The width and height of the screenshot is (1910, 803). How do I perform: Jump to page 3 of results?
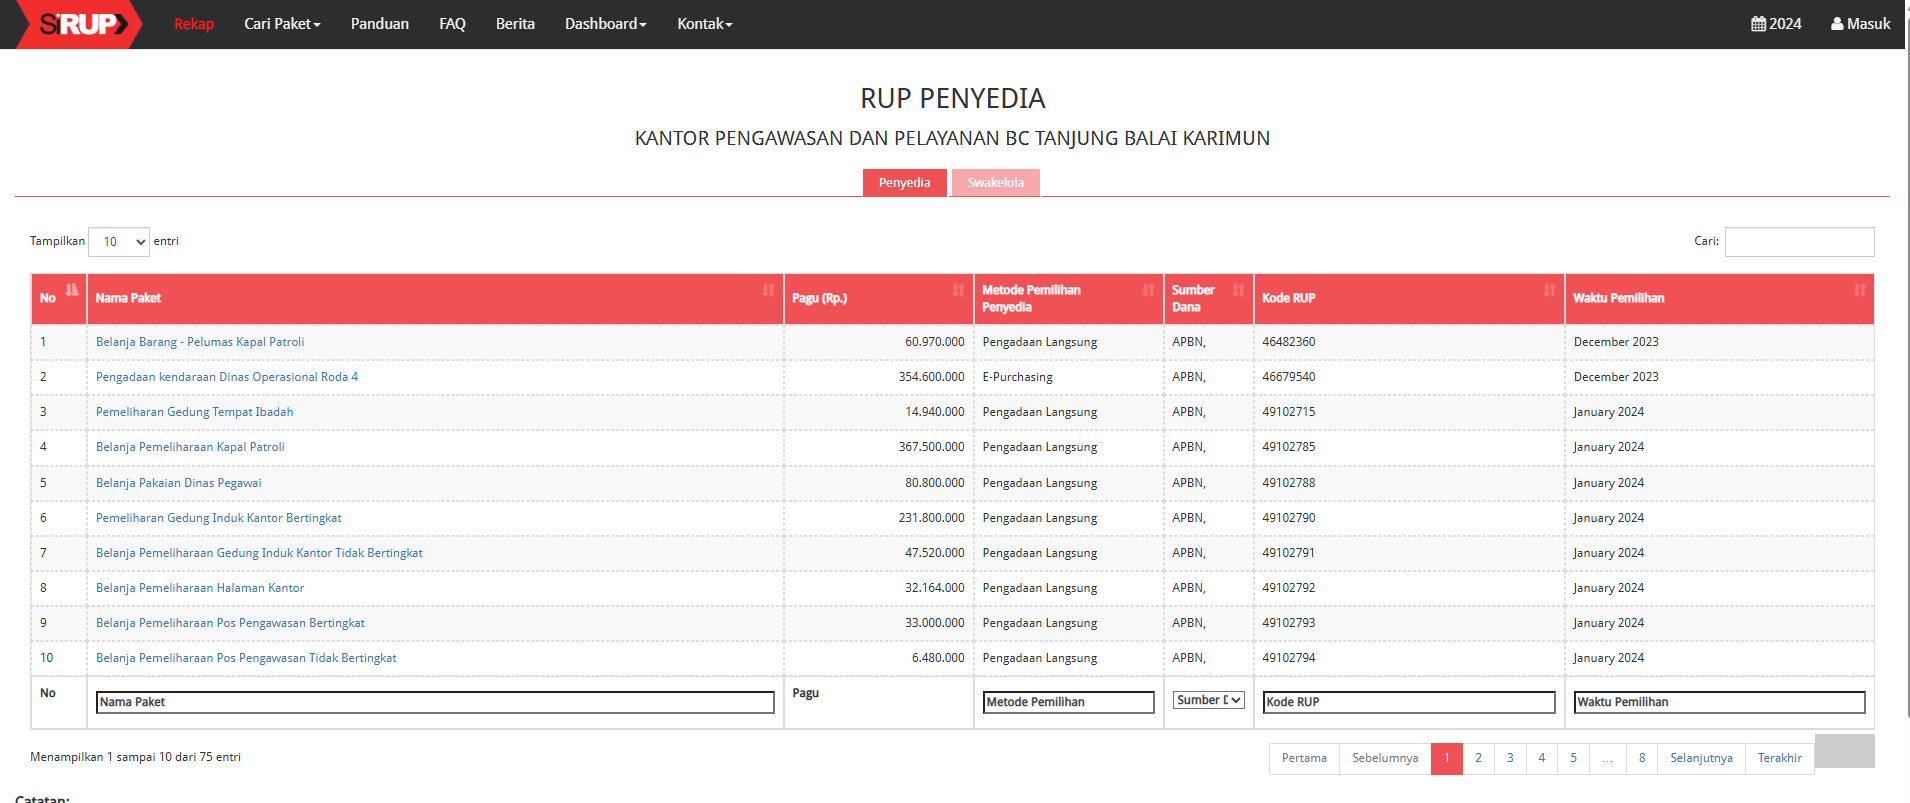coord(1510,758)
